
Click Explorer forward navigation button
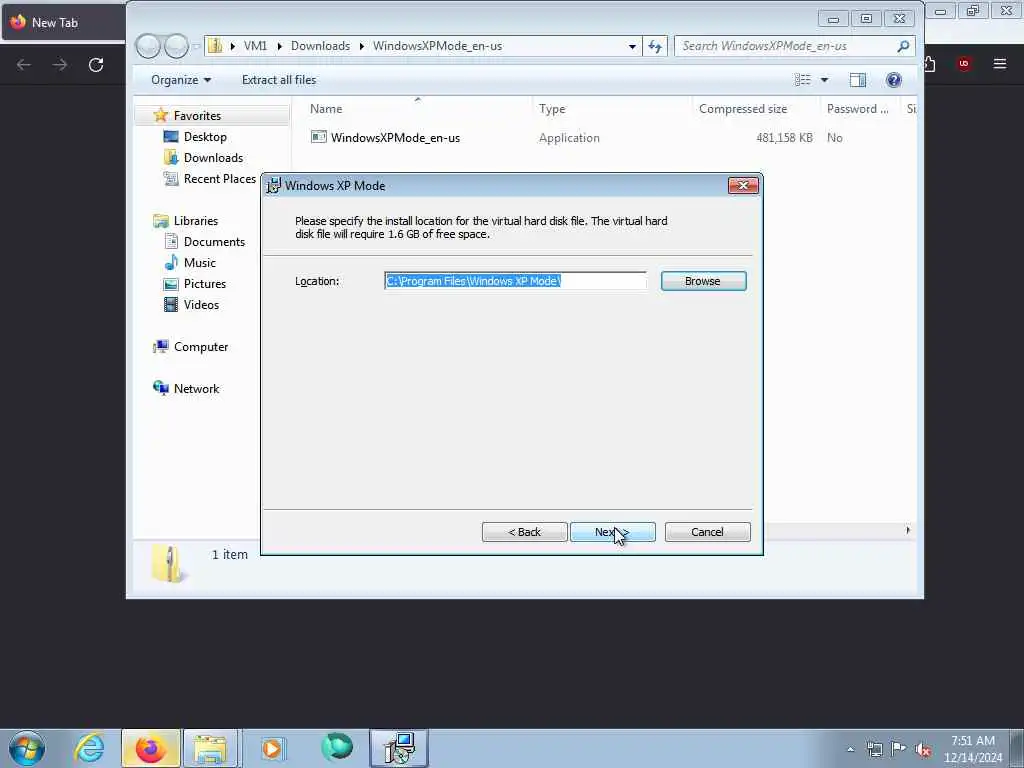point(176,46)
